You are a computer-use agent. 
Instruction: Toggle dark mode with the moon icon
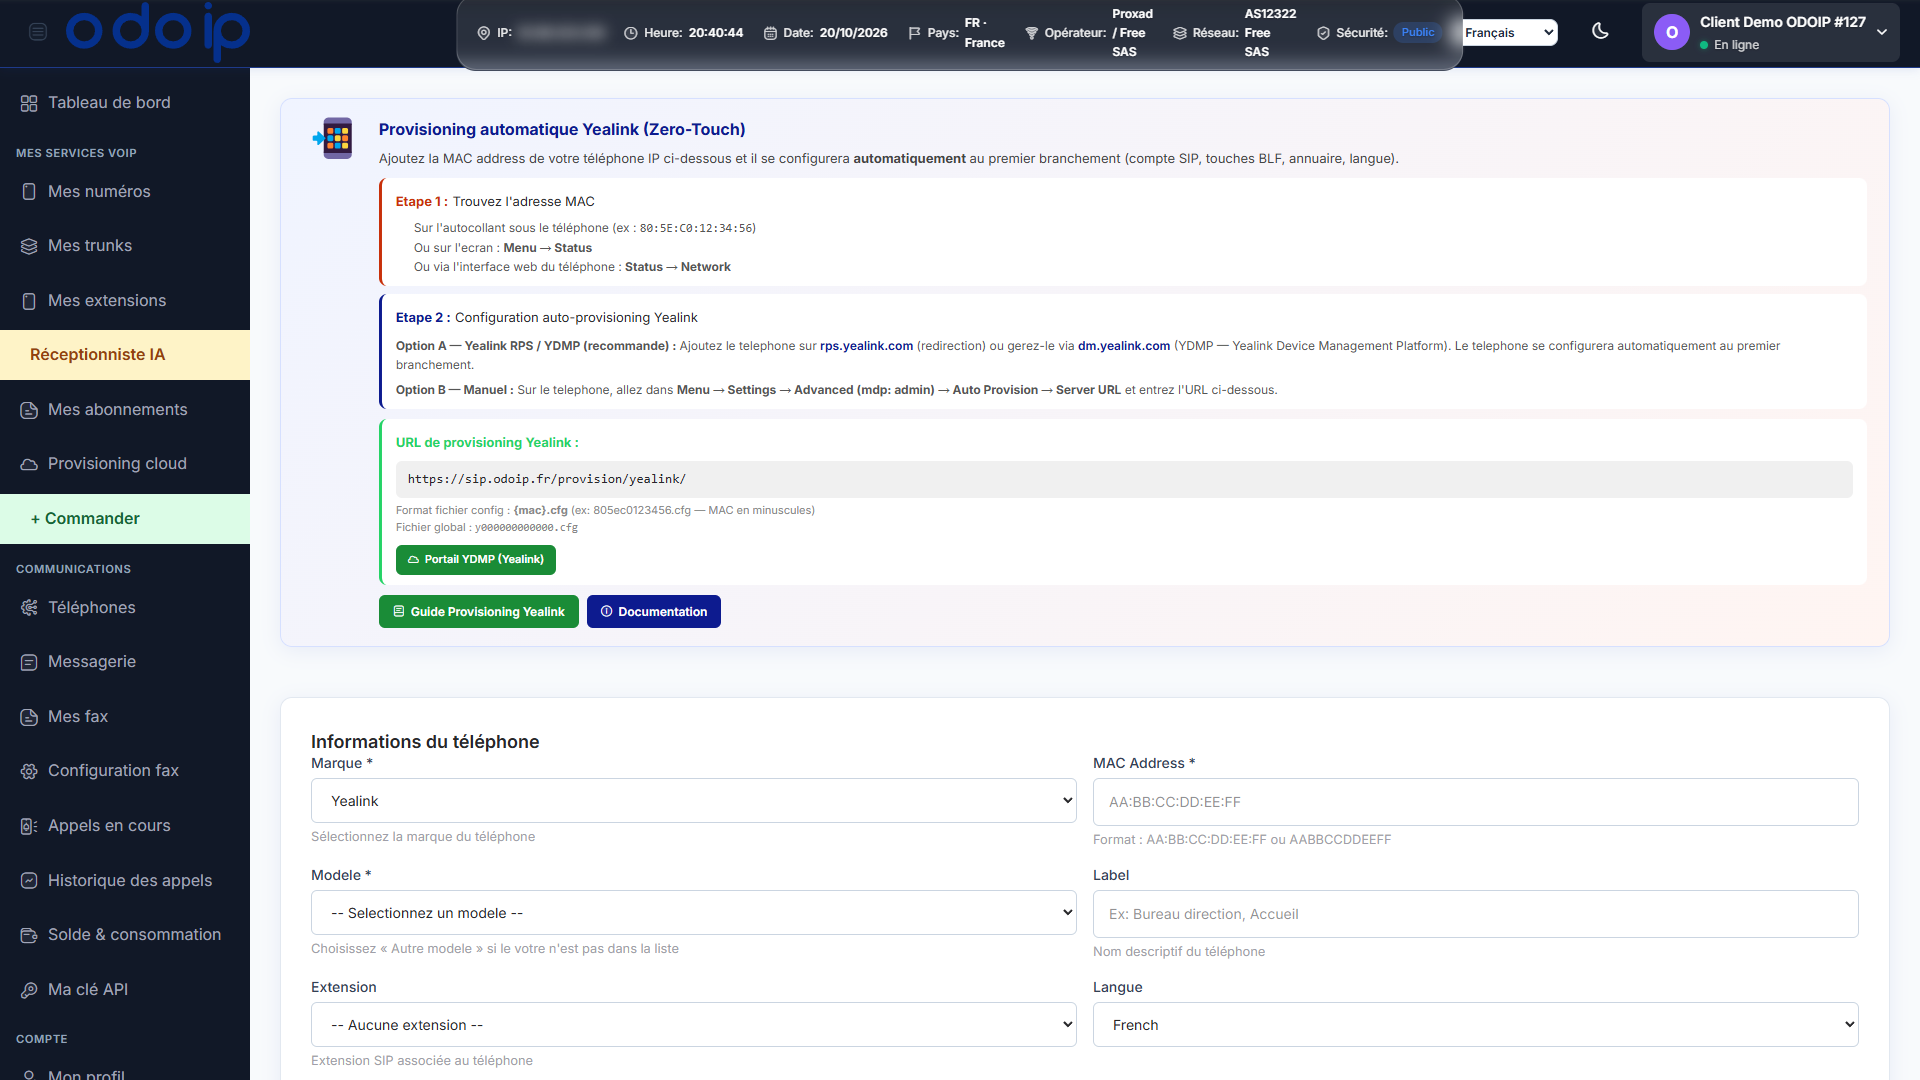(1600, 31)
